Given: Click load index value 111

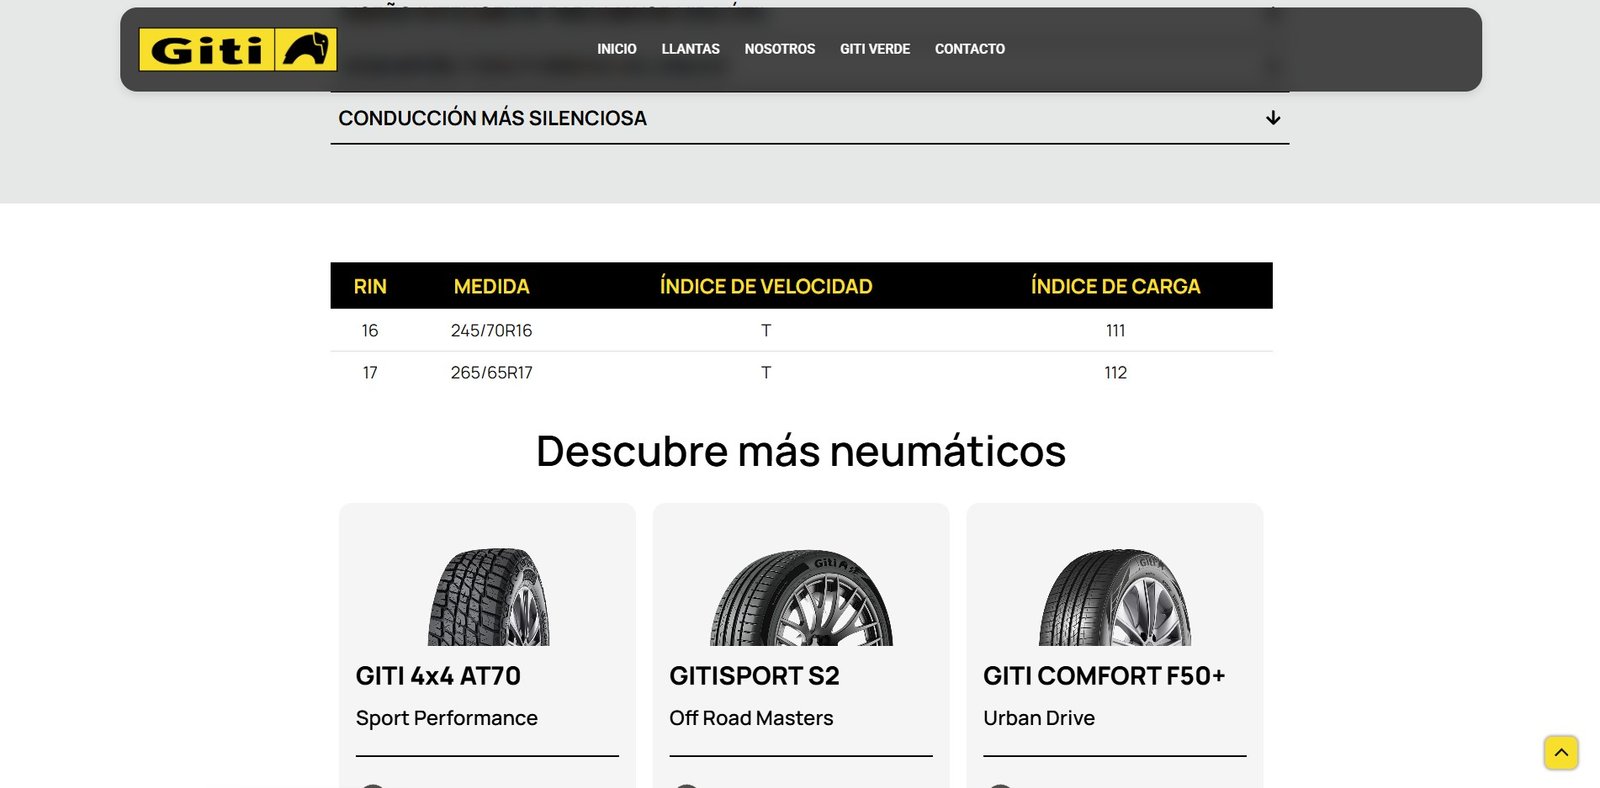Looking at the screenshot, I should 1116,330.
